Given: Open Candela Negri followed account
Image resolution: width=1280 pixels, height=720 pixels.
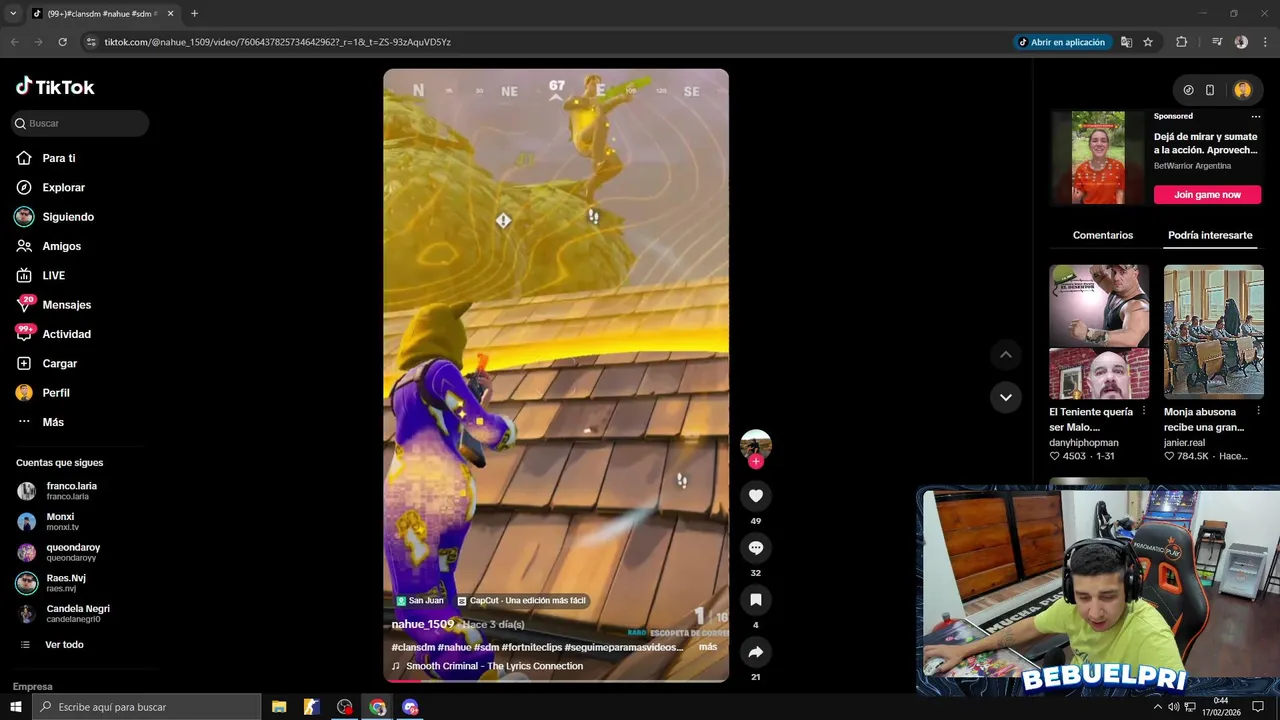Looking at the screenshot, I should tap(78, 613).
